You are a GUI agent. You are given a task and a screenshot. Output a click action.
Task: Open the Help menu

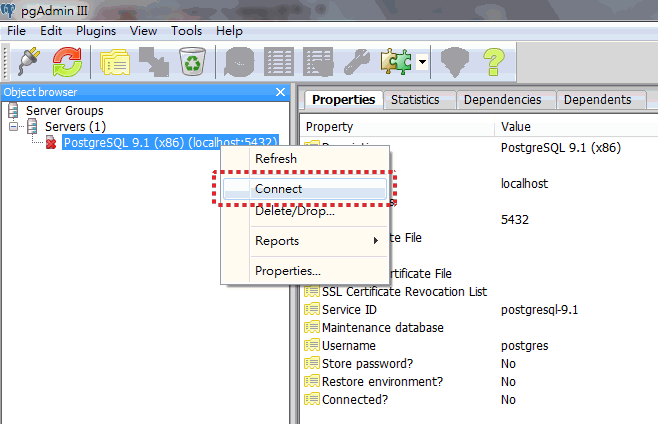229,31
